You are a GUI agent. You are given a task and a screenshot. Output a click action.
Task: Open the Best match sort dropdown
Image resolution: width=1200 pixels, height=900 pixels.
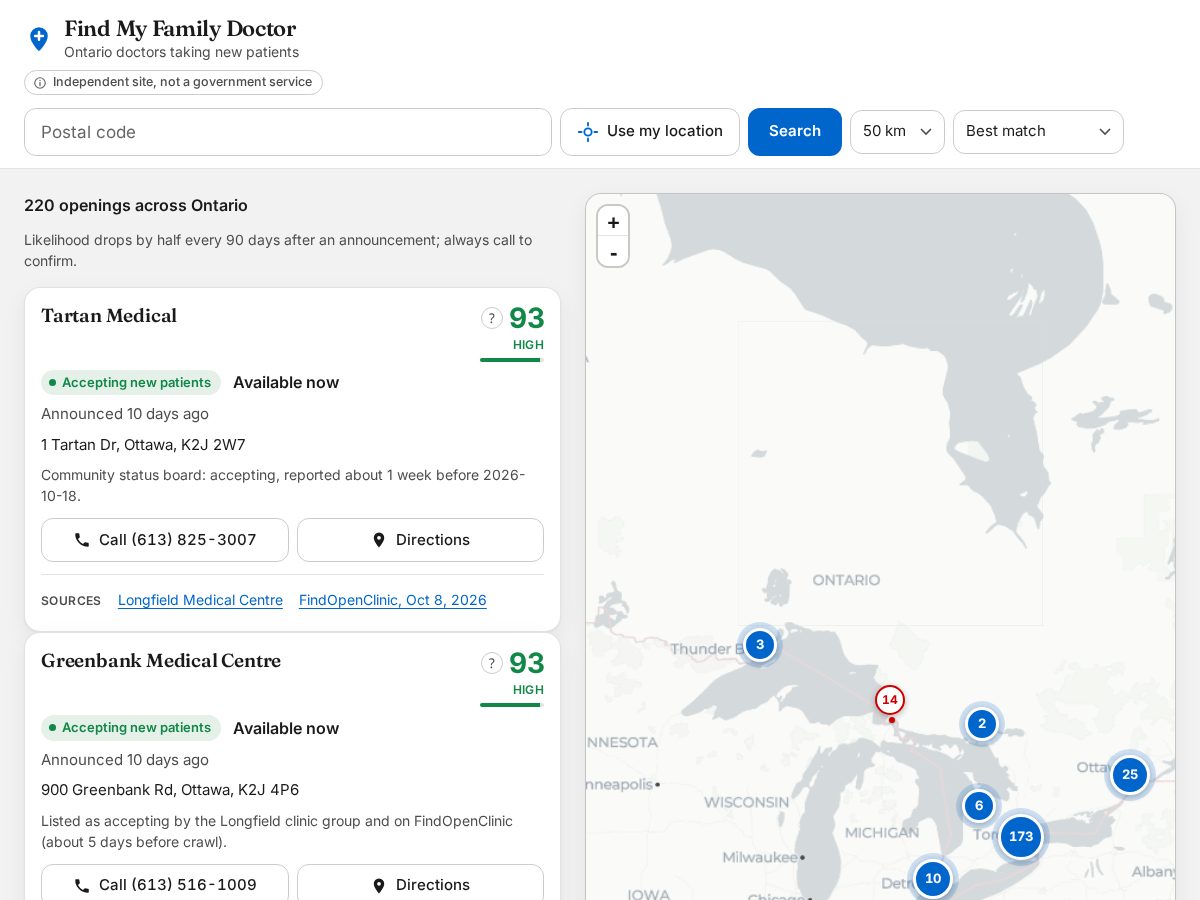point(1038,132)
